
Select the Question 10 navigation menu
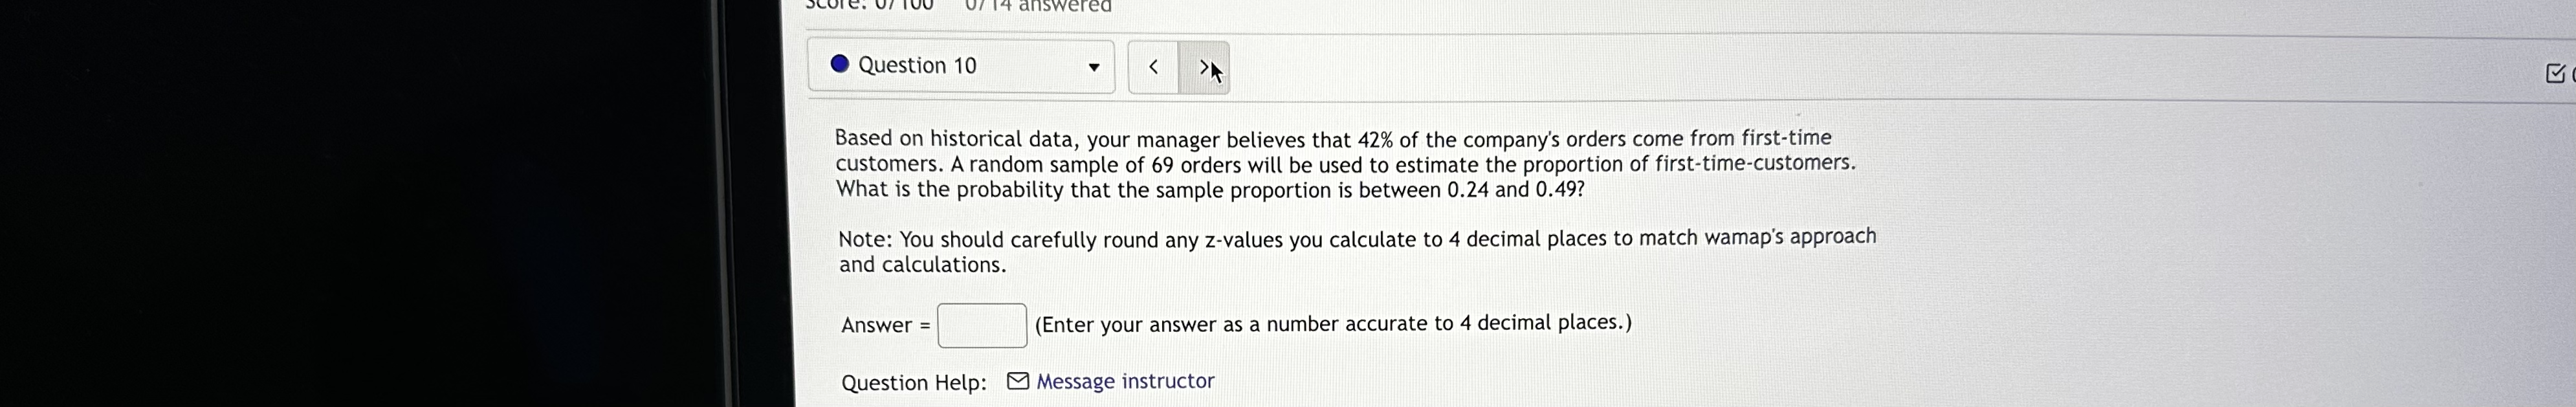[x=960, y=65]
